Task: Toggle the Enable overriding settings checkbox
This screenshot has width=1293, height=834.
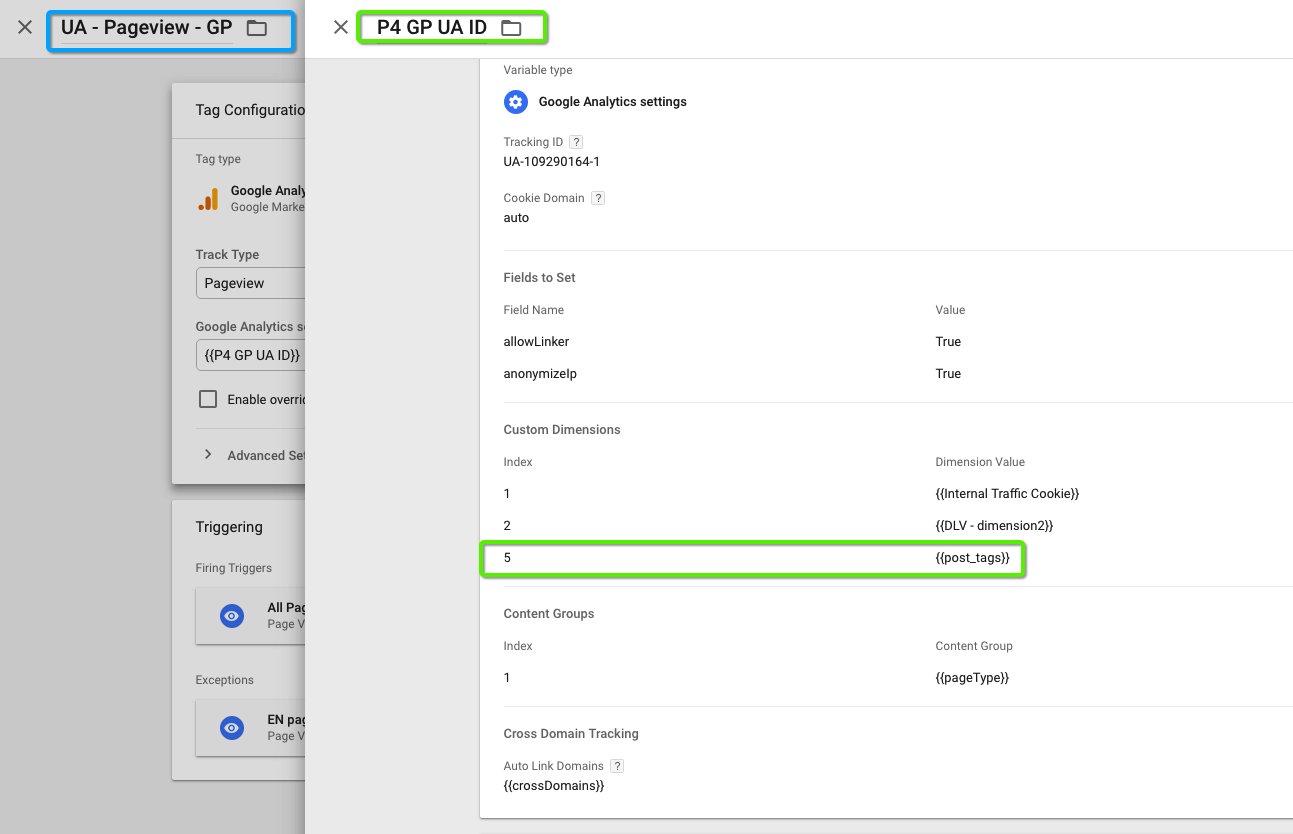Action: pyautogui.click(x=208, y=399)
